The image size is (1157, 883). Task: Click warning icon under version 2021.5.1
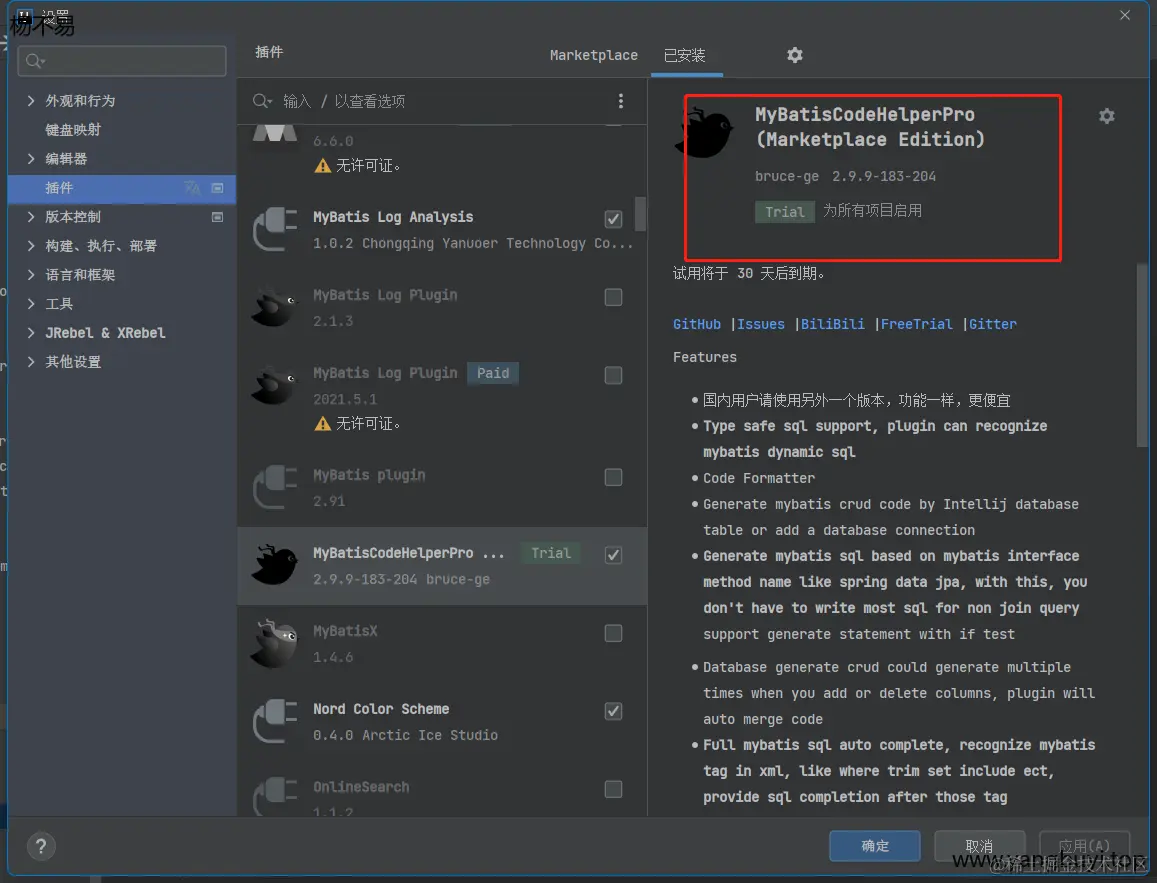[x=322, y=423]
